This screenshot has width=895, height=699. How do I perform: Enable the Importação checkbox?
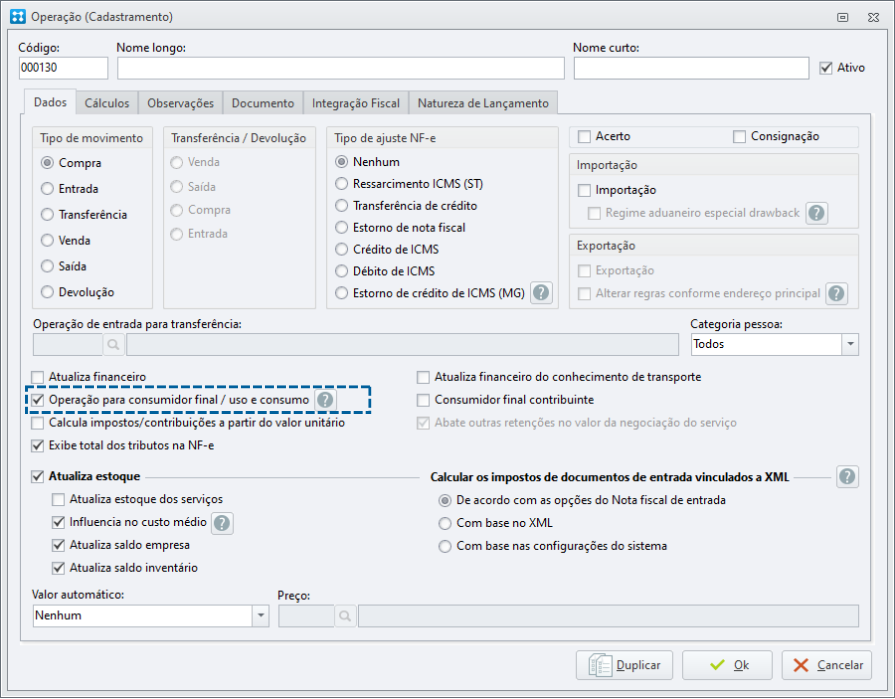[584, 190]
